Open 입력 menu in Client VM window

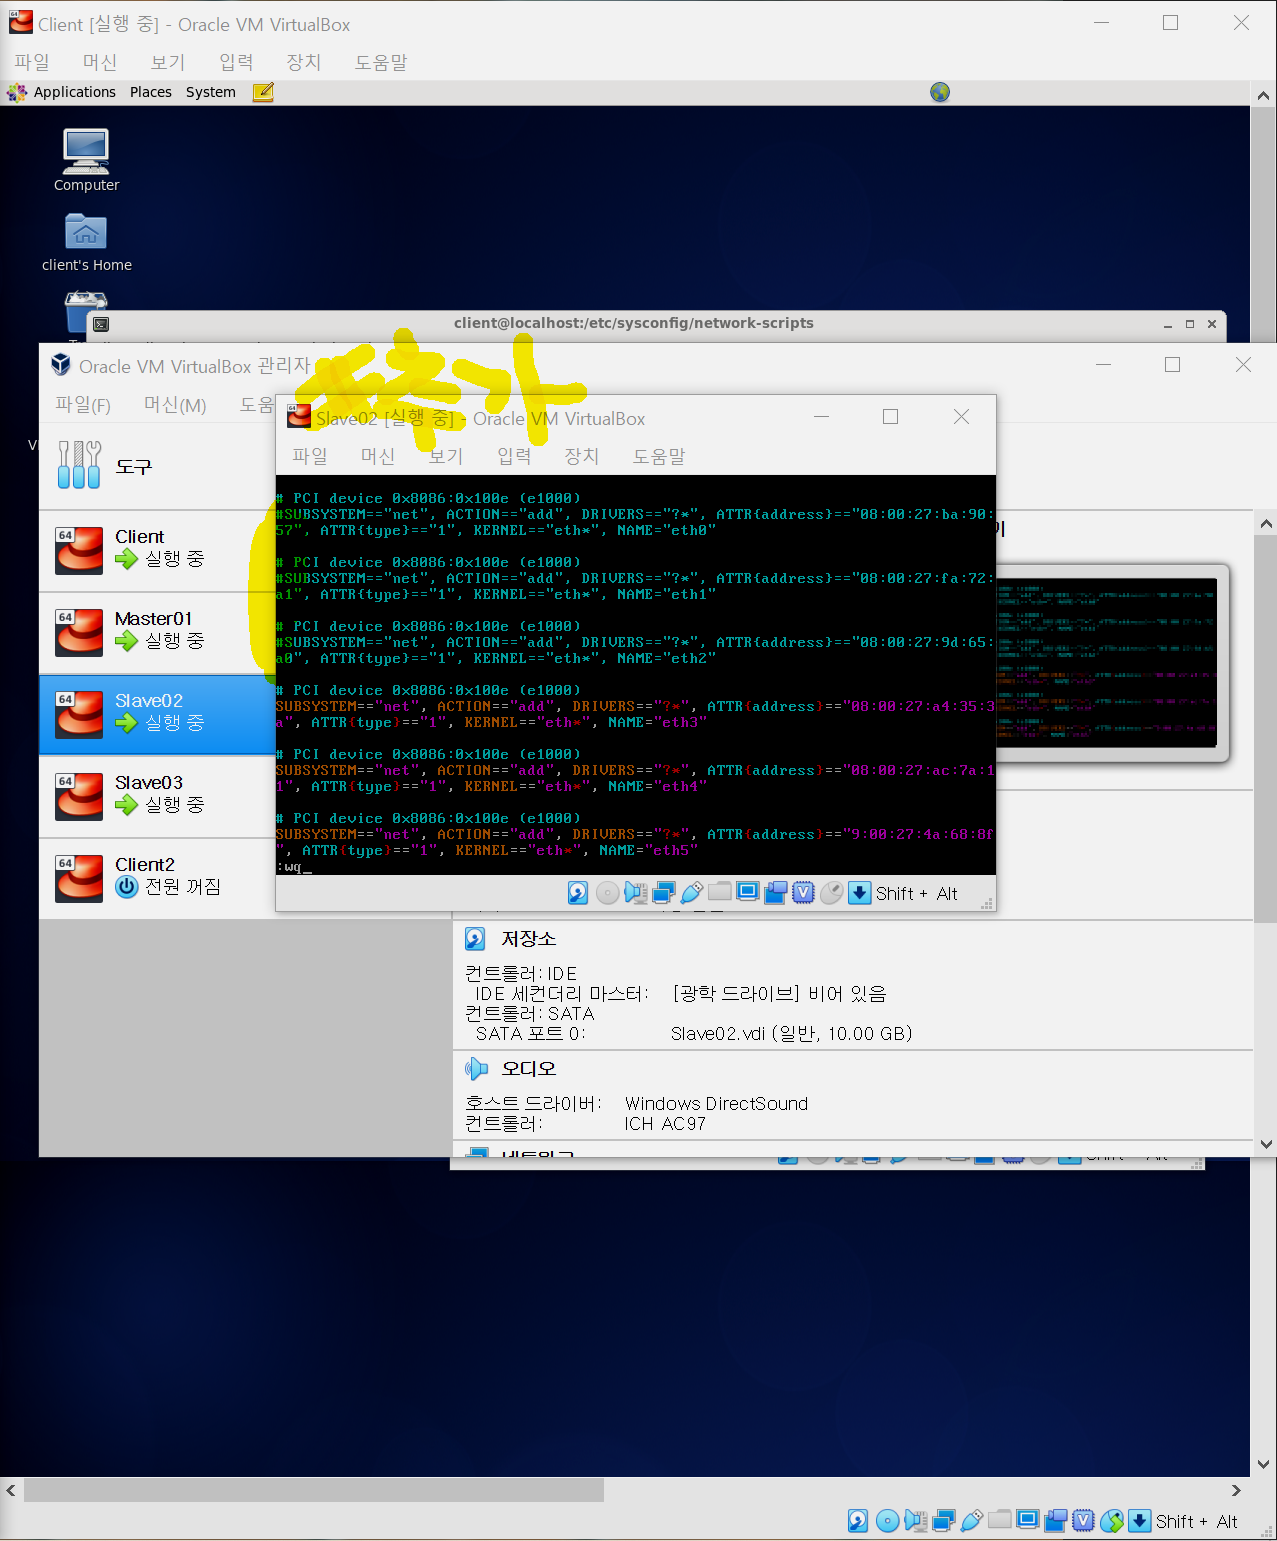pos(236,62)
